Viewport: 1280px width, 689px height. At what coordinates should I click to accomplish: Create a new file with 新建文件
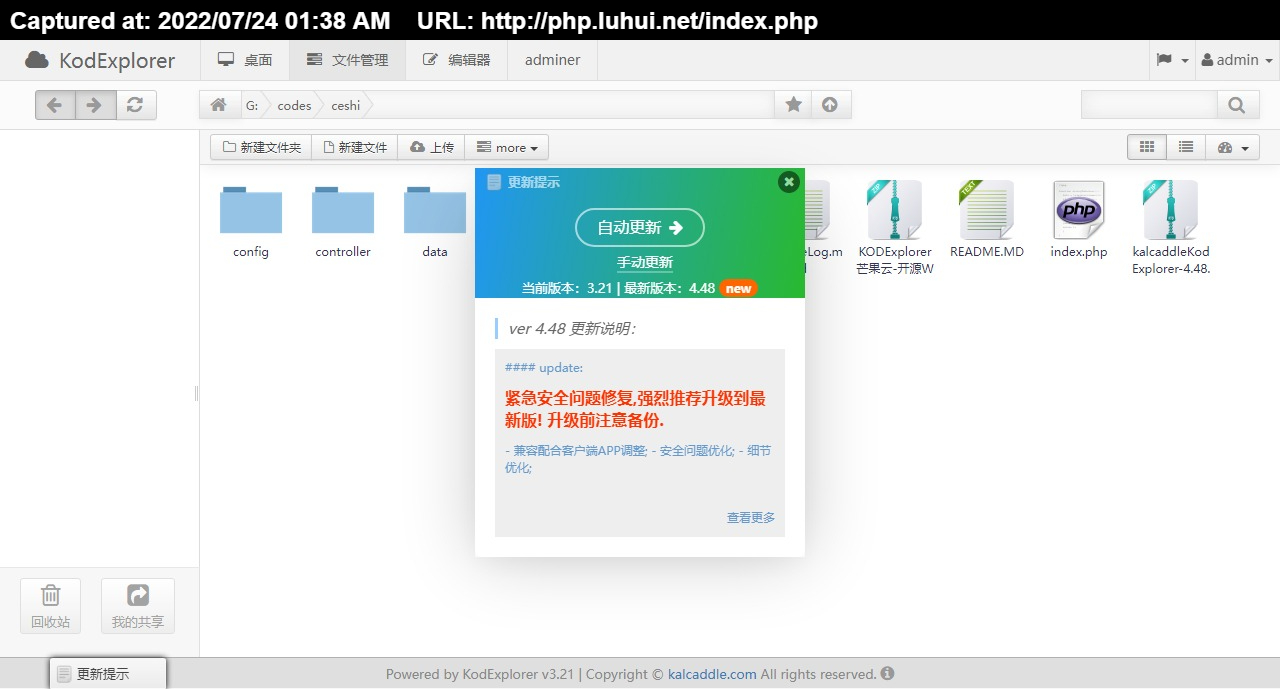tap(355, 147)
